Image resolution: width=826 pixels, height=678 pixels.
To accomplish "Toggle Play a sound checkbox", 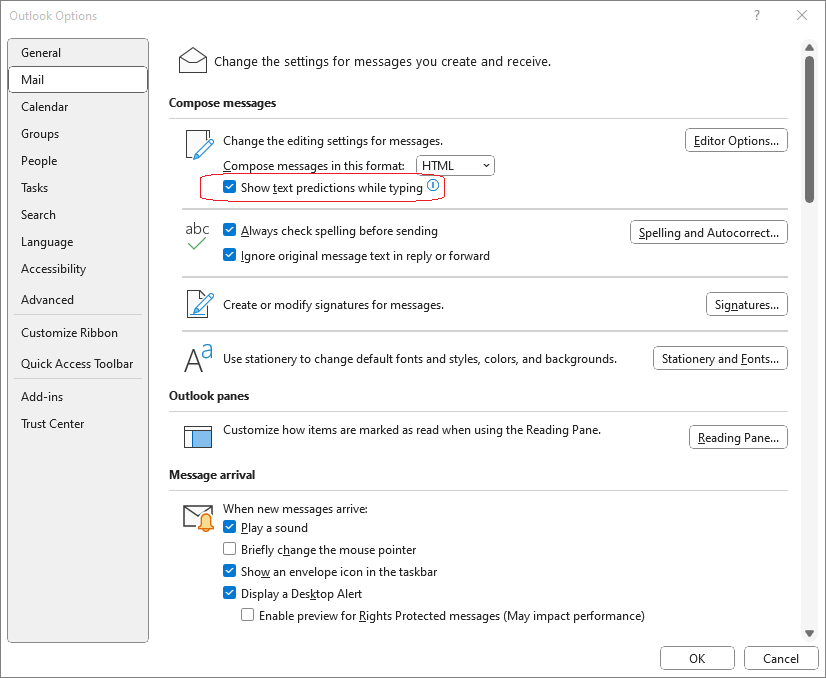I will pos(229,527).
